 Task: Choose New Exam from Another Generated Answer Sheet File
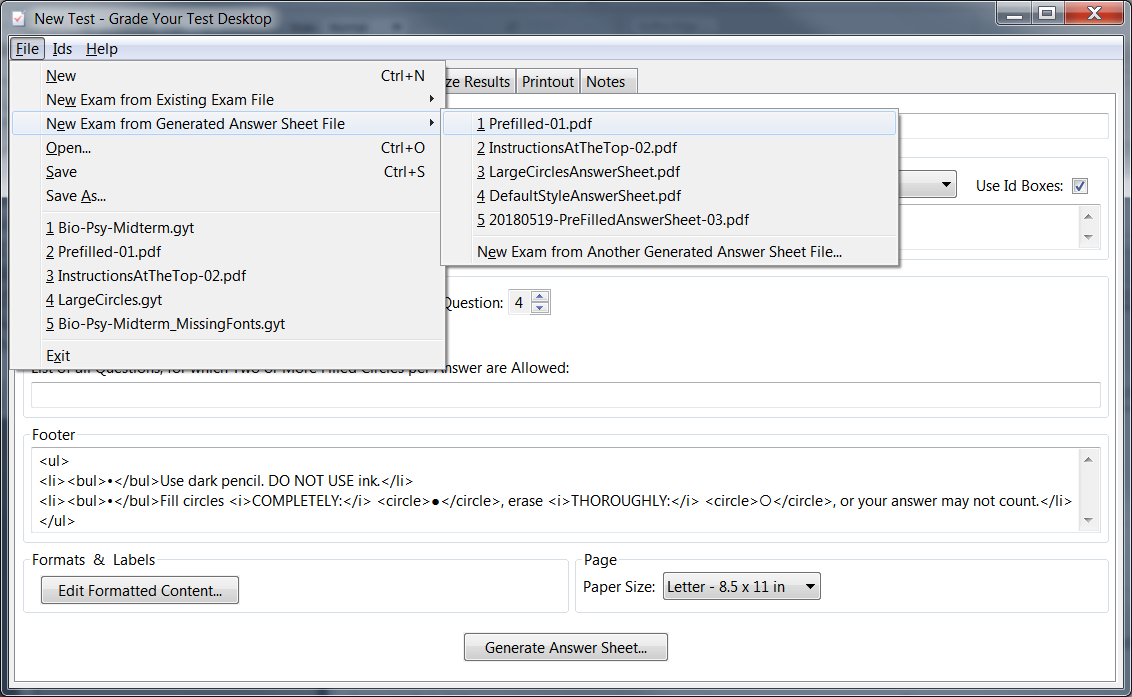point(659,252)
